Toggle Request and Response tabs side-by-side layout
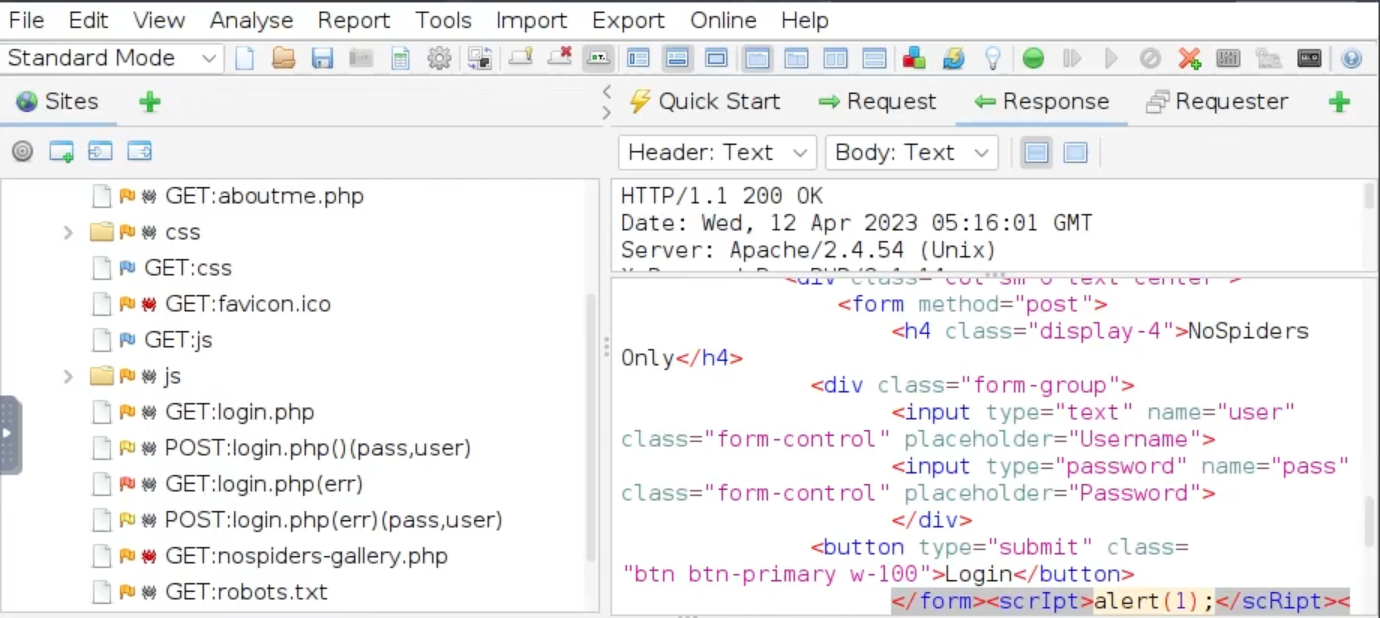Screen dimensions: 1380x618 tap(757, 59)
